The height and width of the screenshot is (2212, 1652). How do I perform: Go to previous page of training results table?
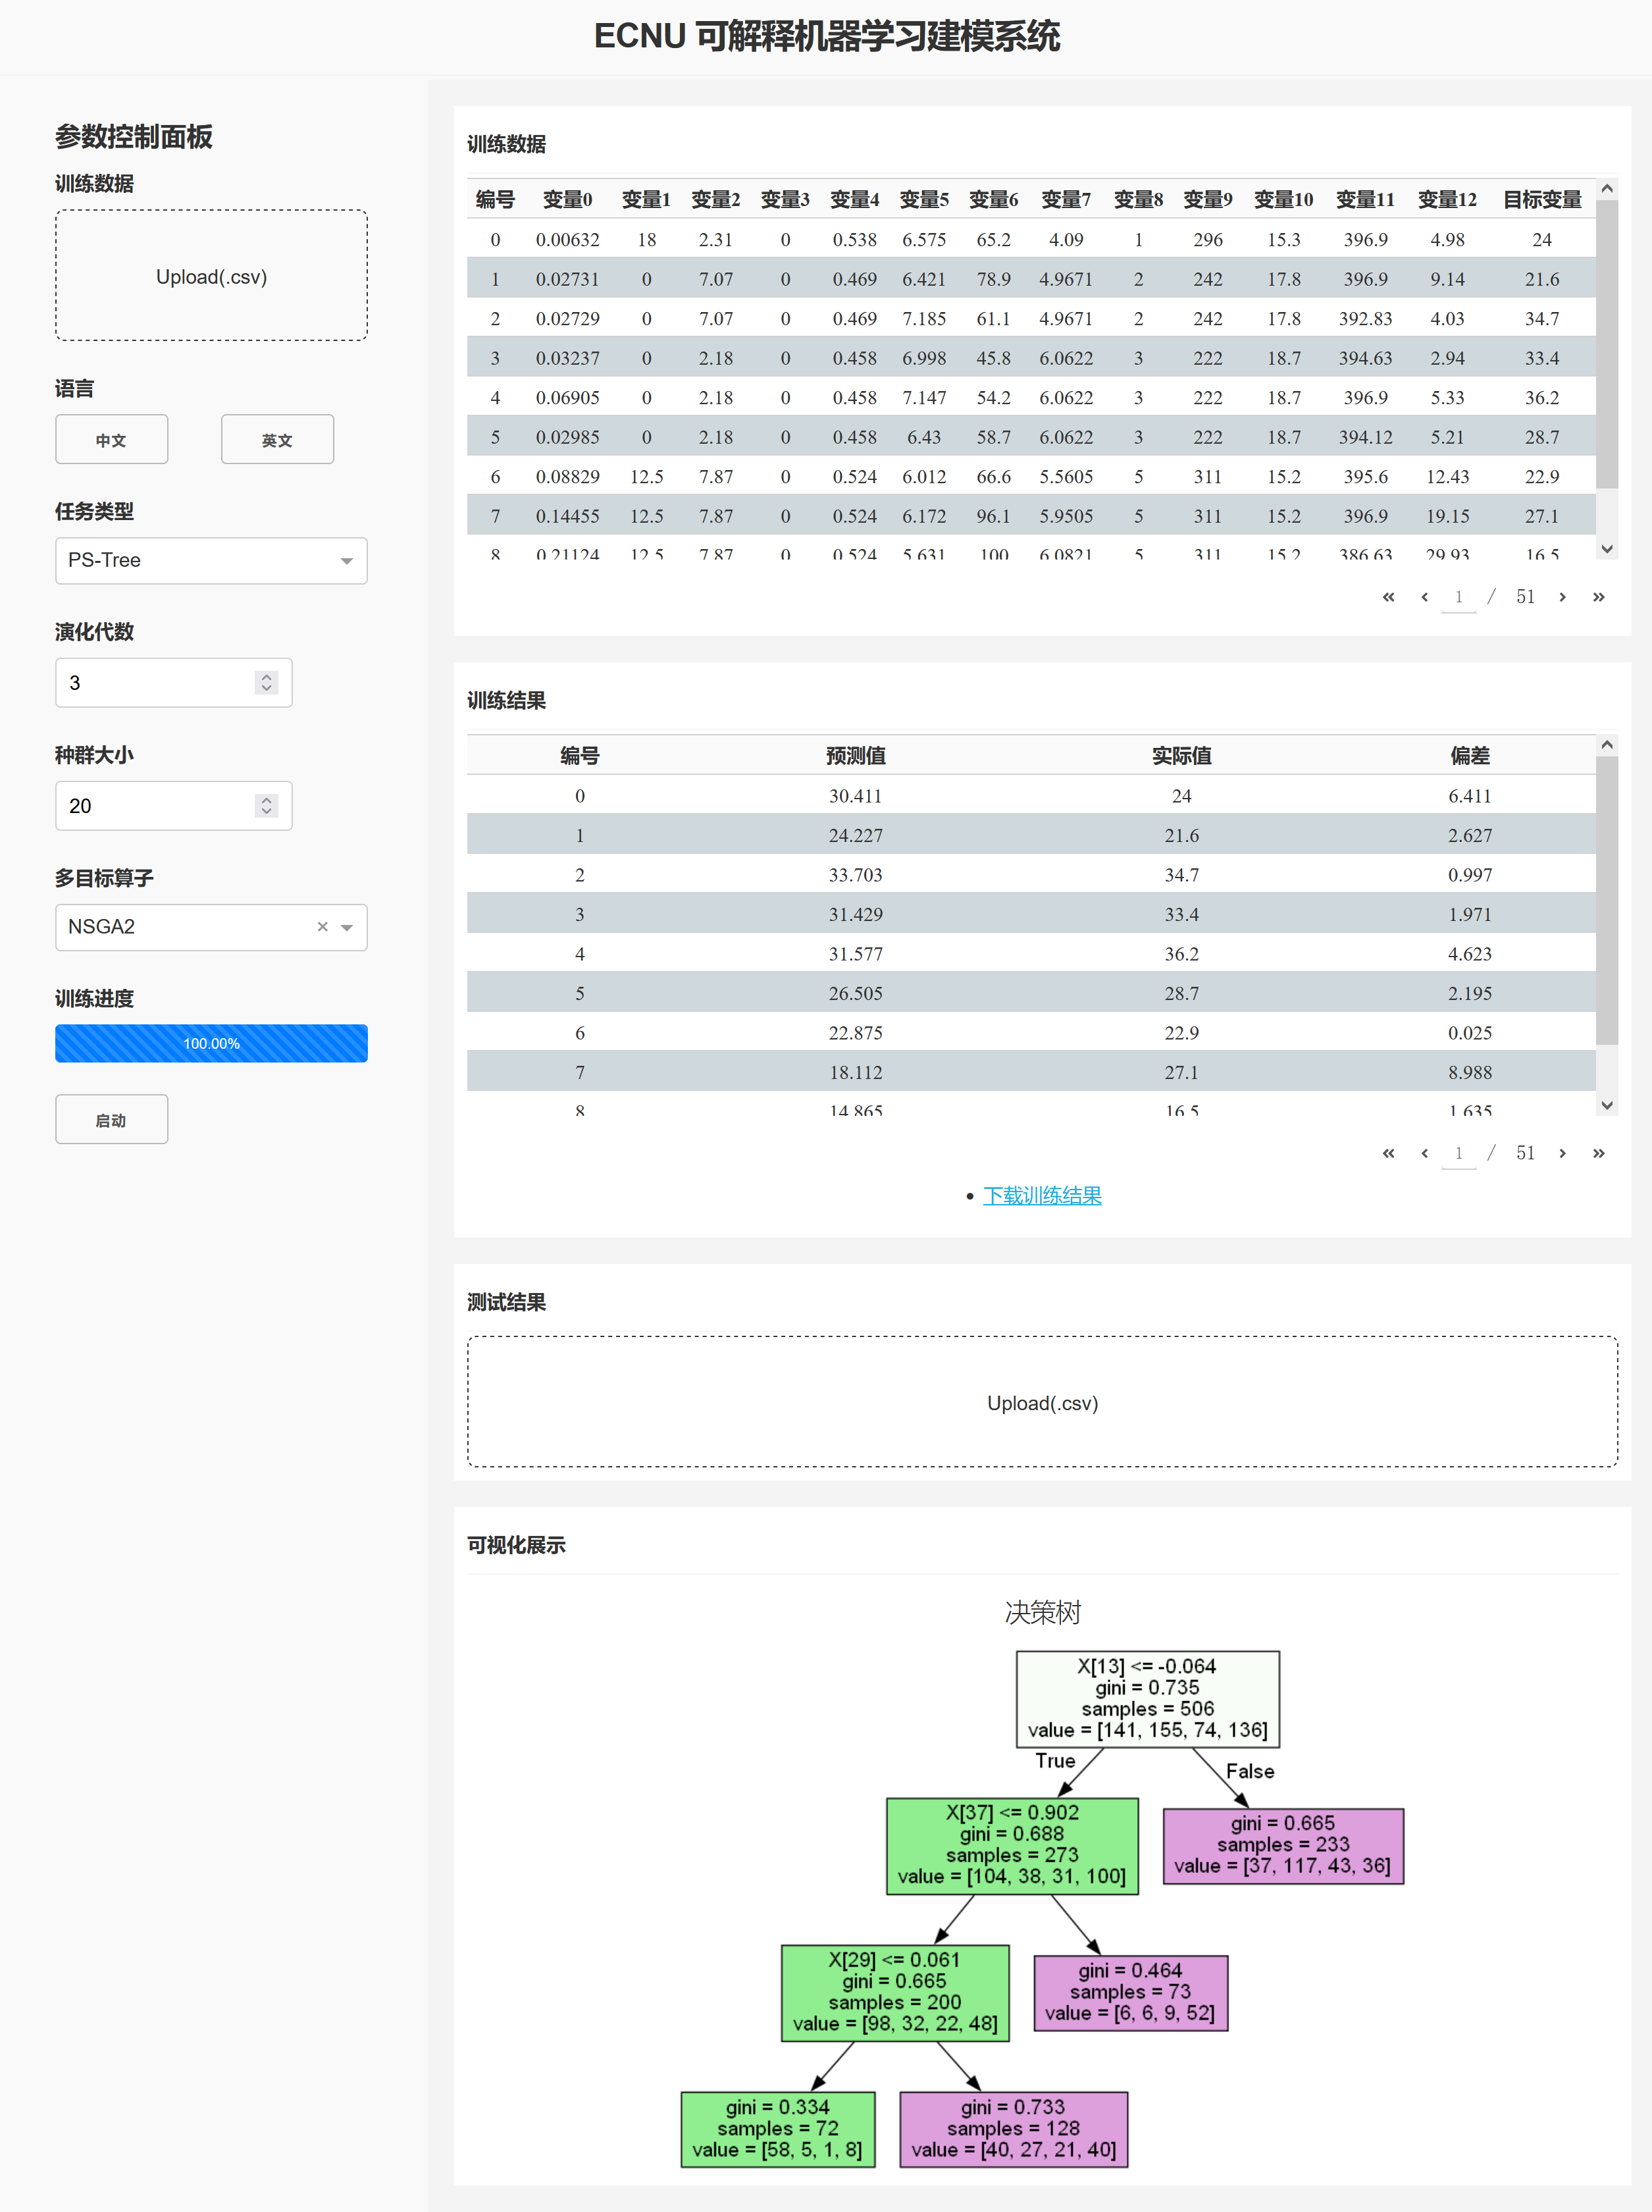click(x=1424, y=1153)
